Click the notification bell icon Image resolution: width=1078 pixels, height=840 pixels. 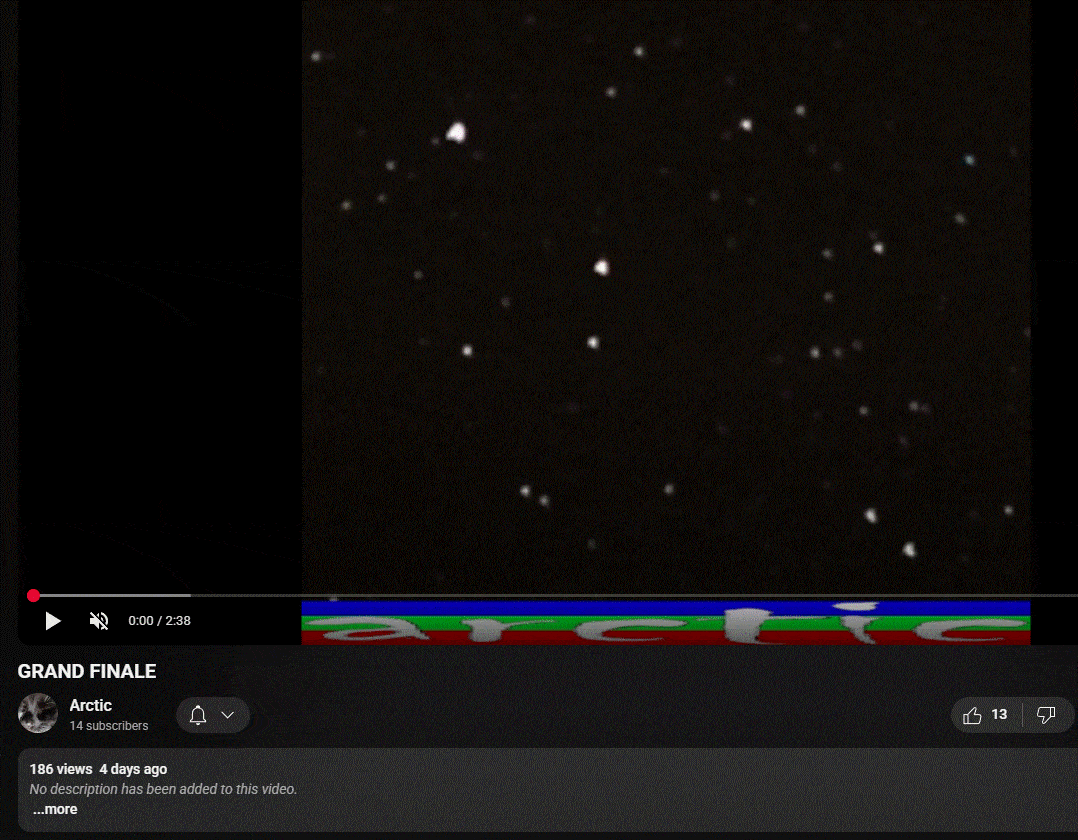tap(198, 715)
